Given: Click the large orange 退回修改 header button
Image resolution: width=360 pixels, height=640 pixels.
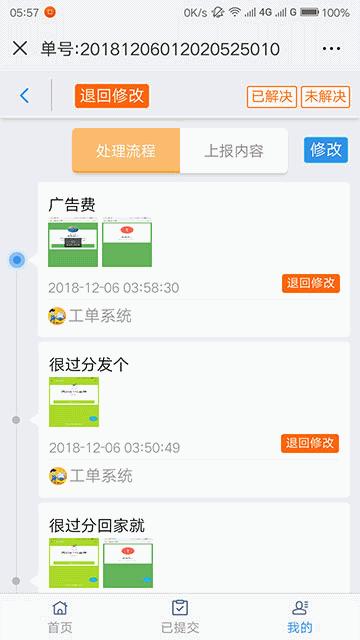Looking at the screenshot, I should click(x=112, y=96).
